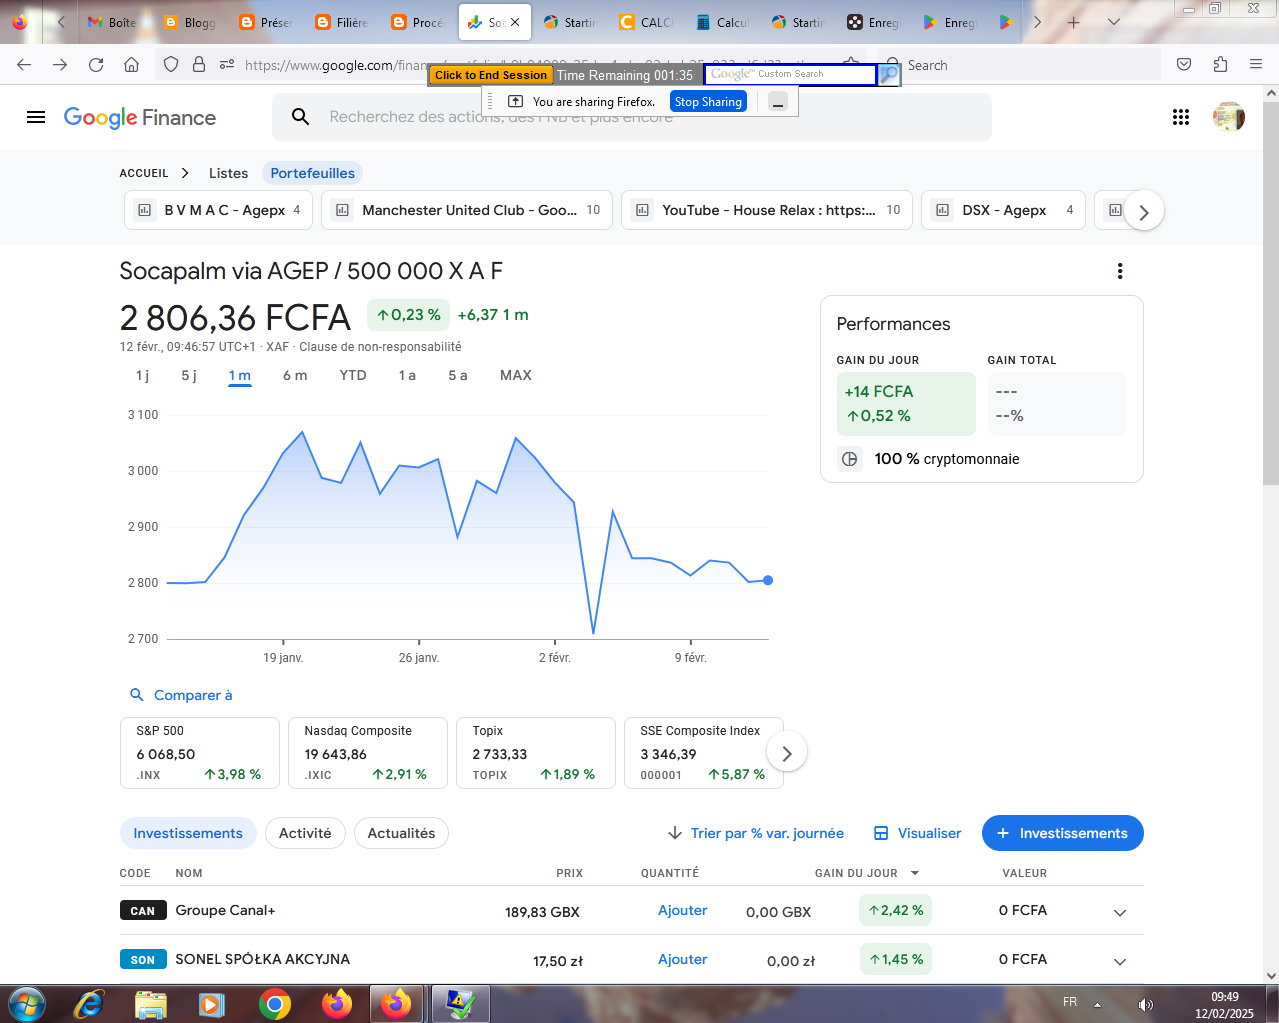Click the S&P 500 comparison card

click(200, 753)
